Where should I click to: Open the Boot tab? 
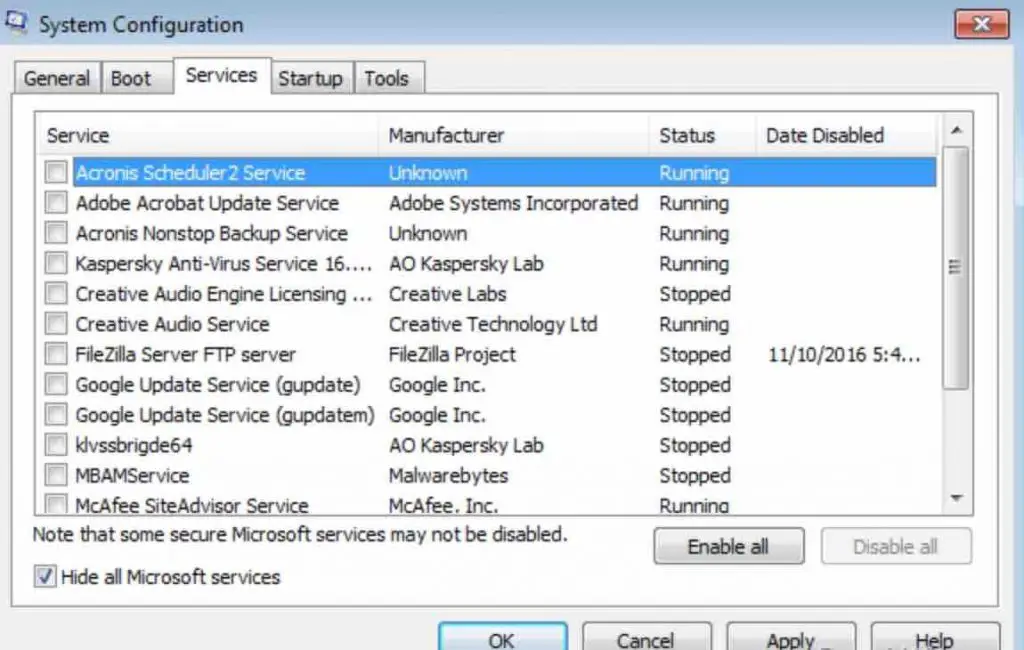point(131,78)
